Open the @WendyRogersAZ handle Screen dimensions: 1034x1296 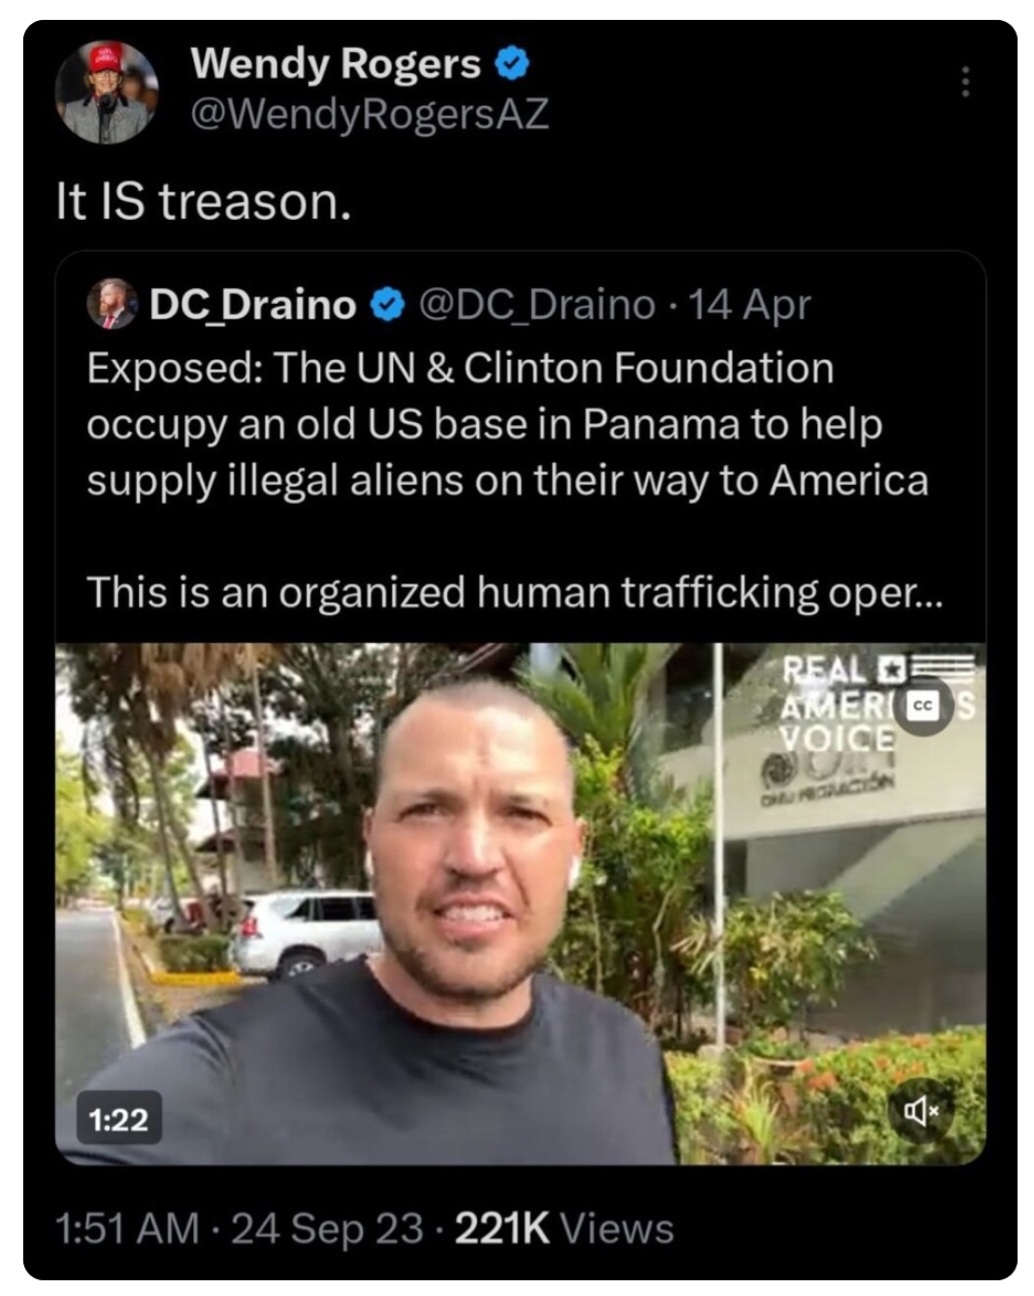coord(369,115)
